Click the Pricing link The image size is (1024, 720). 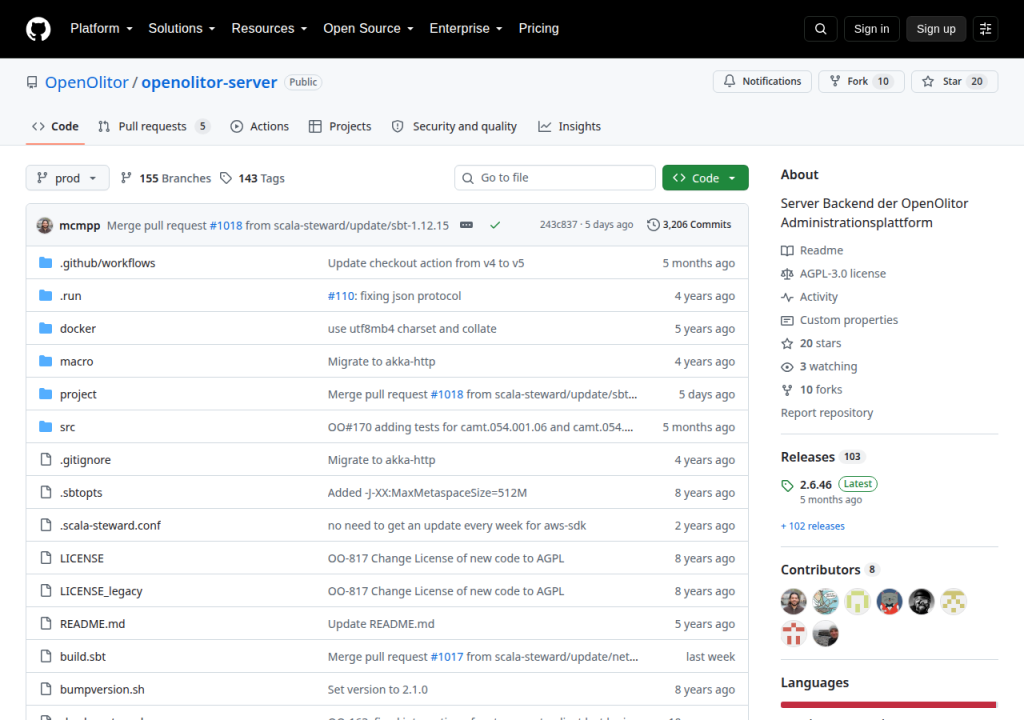[x=539, y=29]
